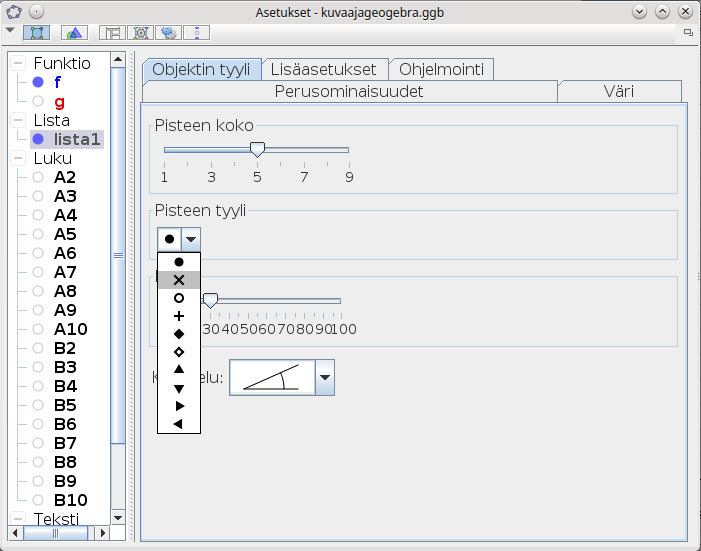
Task: Open the angle decoration dropdown arrow
Action: (324, 379)
